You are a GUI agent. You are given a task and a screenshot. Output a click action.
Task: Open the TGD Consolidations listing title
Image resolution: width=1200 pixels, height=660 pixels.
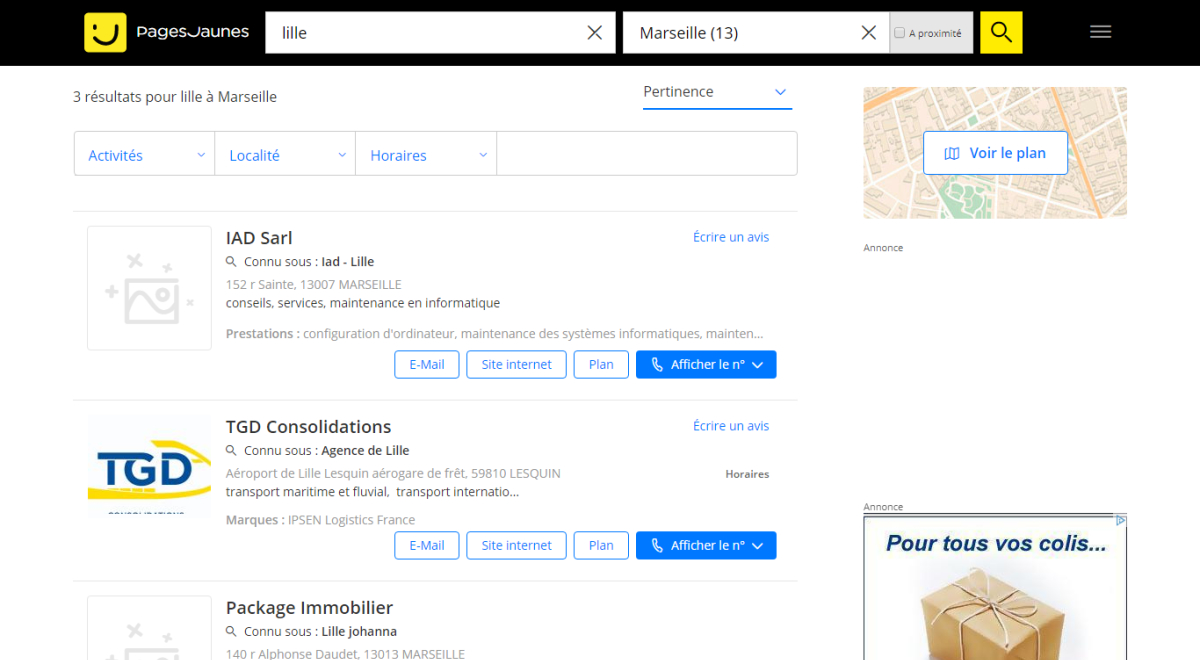pos(309,427)
